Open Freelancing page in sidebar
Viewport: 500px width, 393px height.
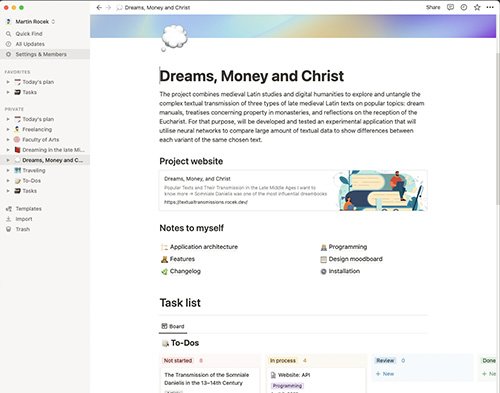(x=37, y=129)
